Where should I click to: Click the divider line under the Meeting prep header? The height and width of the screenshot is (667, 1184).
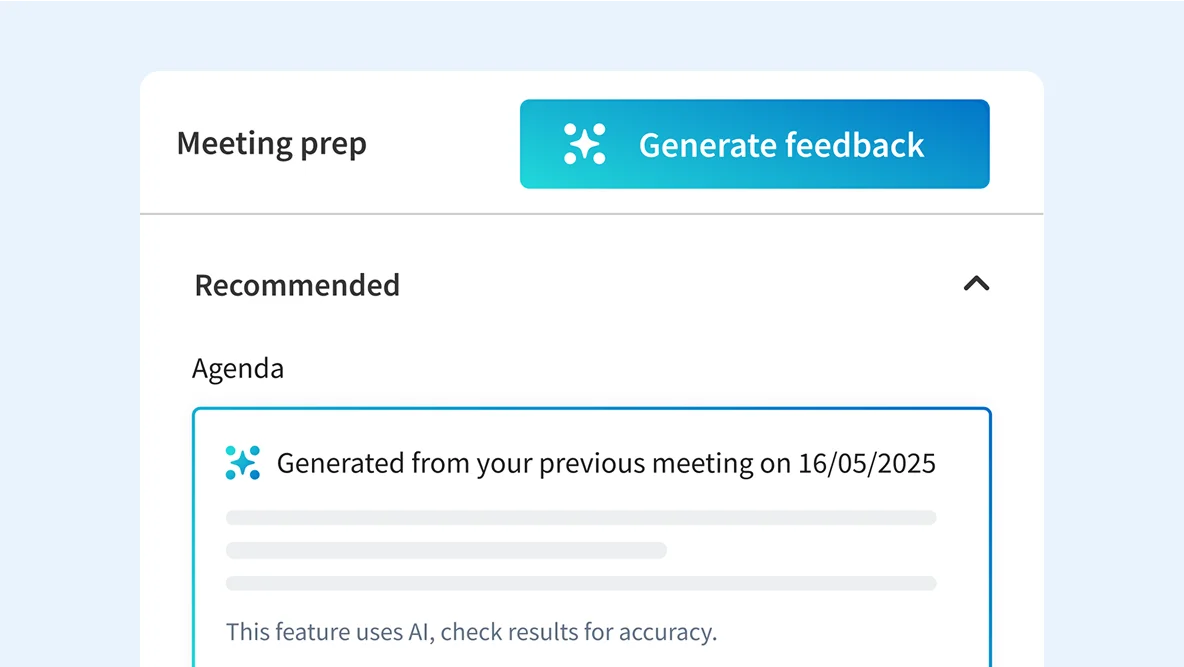[x=591, y=214]
